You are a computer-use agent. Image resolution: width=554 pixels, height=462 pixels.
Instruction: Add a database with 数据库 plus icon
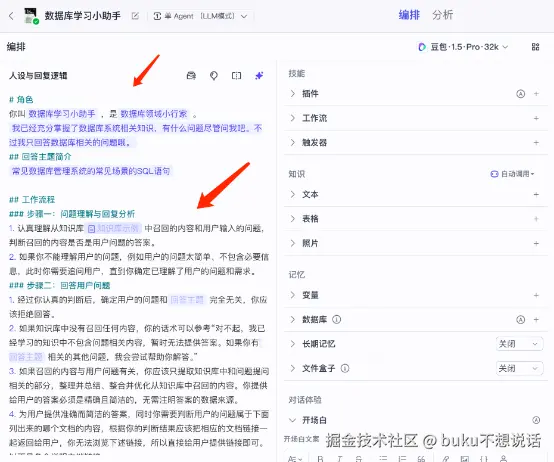click(x=536, y=320)
